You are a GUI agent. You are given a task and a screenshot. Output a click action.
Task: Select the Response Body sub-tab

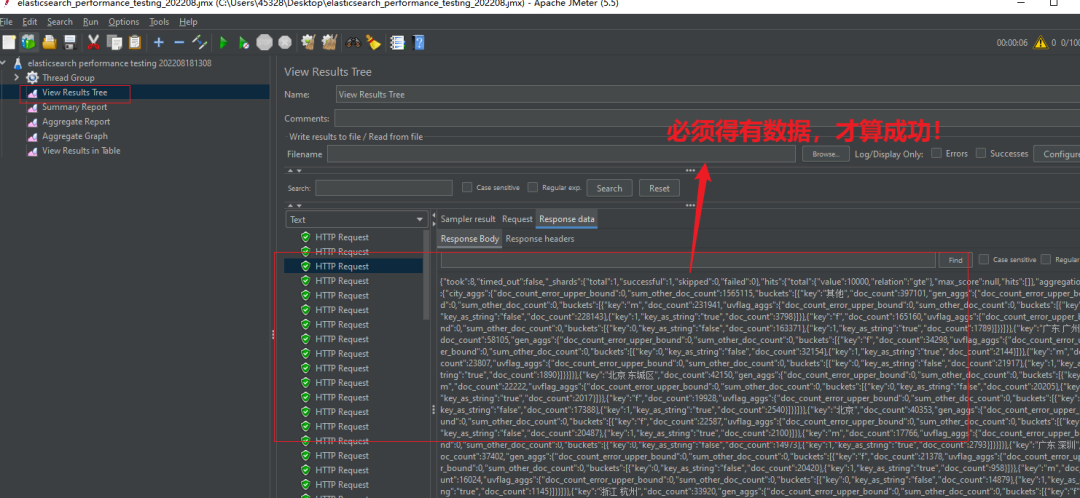[470, 239]
